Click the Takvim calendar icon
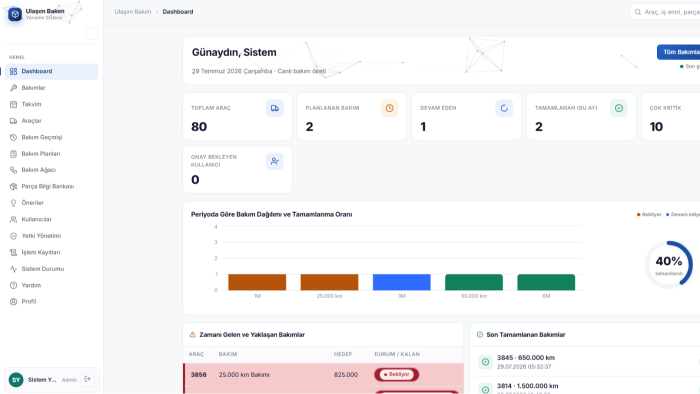 pos(13,104)
